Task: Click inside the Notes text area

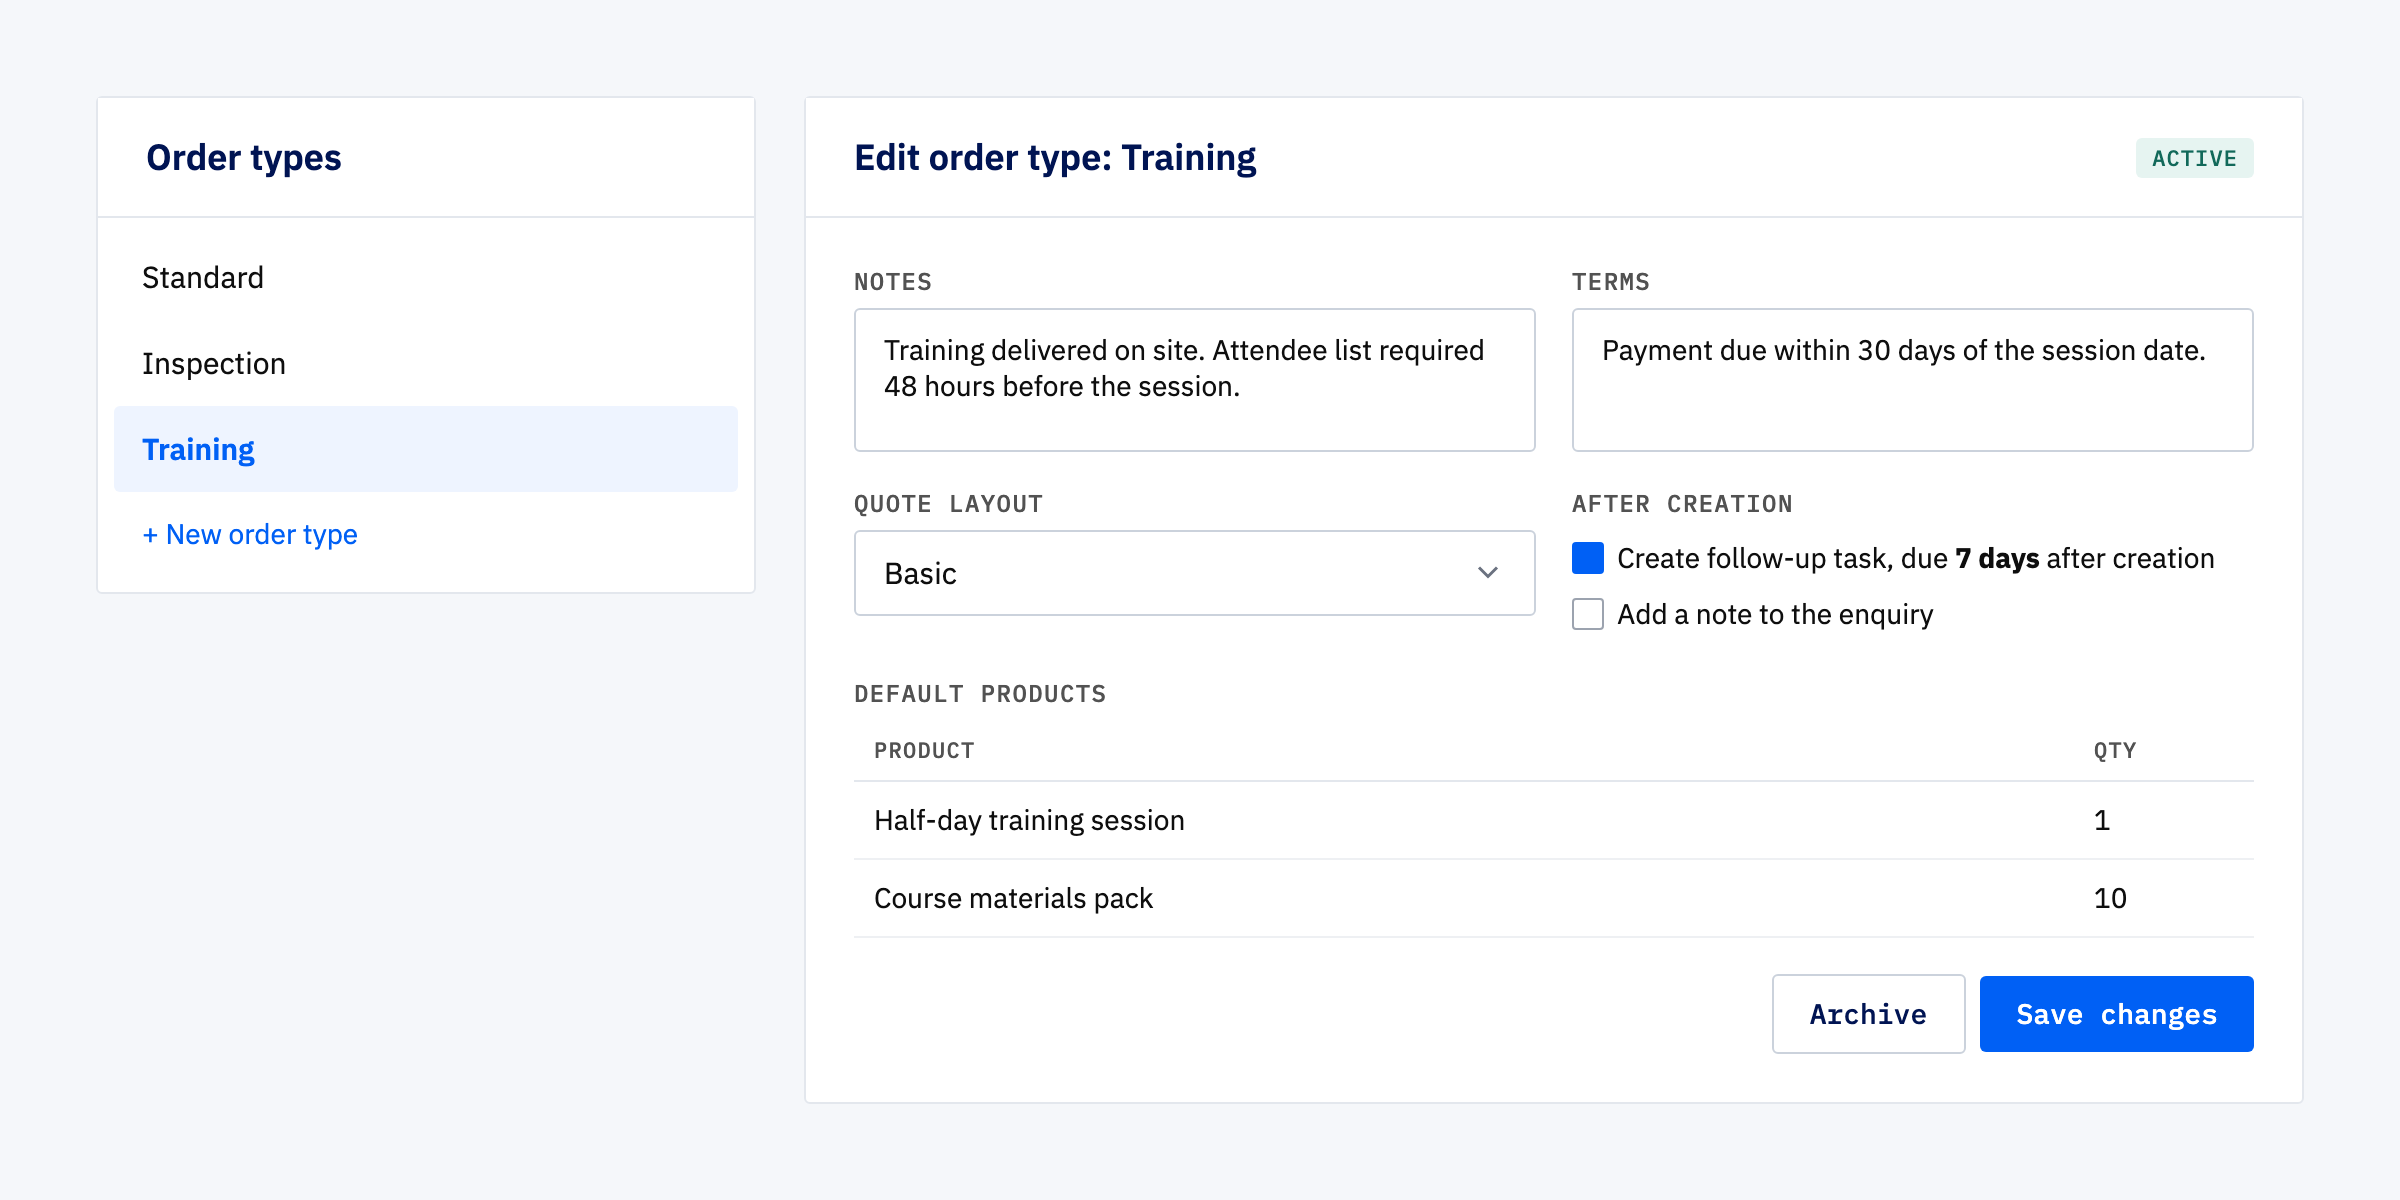Action: click(x=1194, y=380)
